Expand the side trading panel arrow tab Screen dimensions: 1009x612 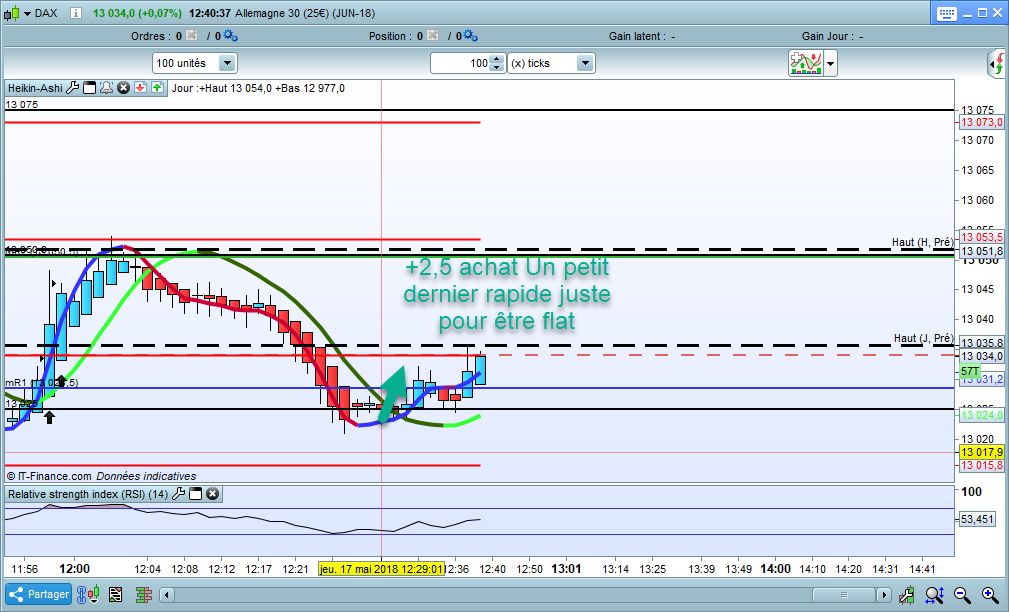click(997, 64)
